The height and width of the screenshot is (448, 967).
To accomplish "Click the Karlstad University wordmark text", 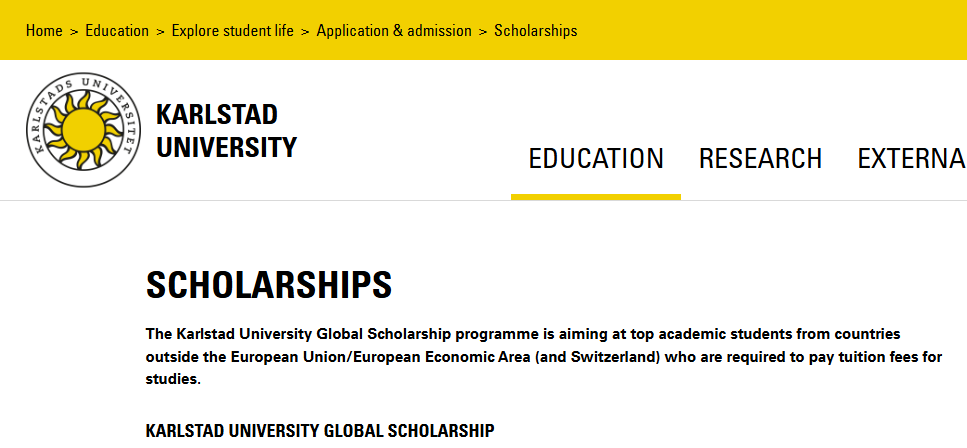I will [226, 131].
